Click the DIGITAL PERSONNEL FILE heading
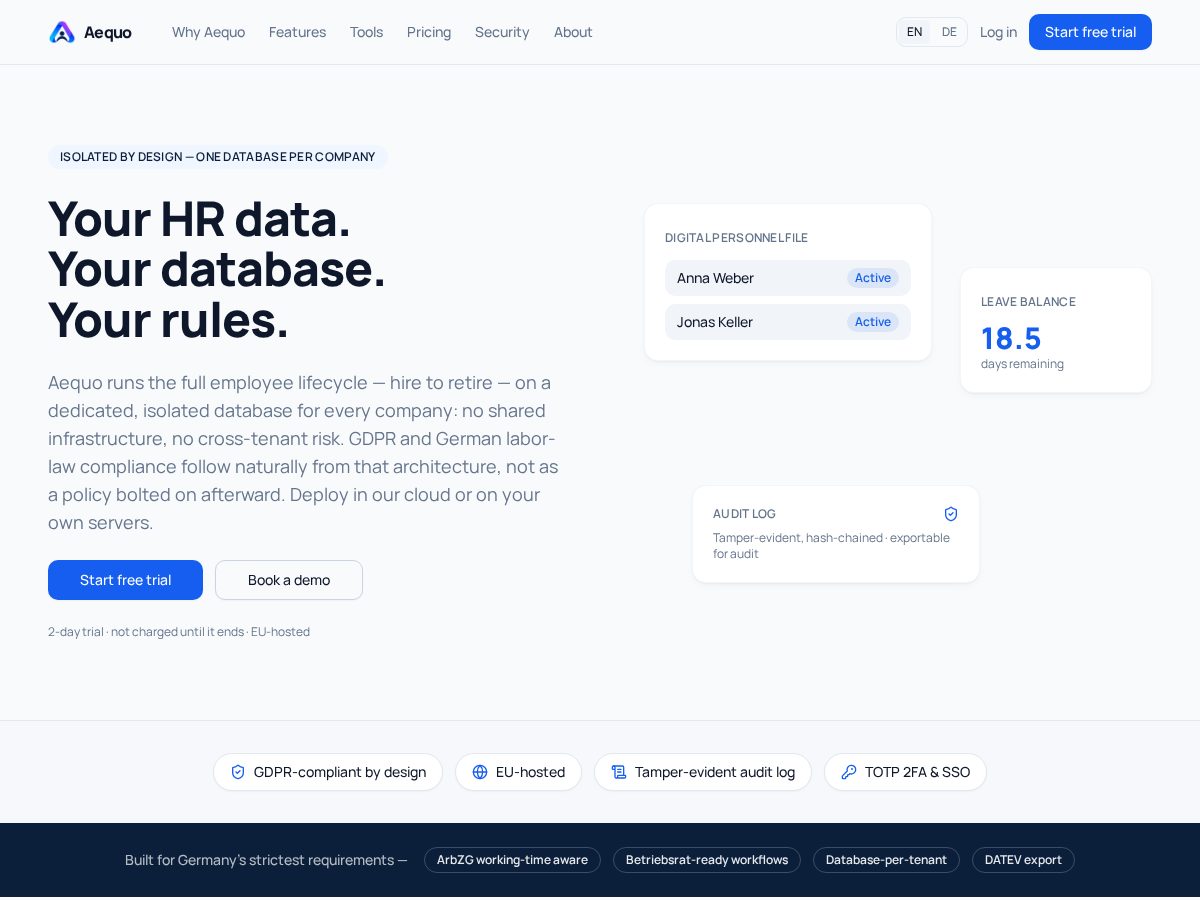This screenshot has height=900, width=1200. point(736,238)
